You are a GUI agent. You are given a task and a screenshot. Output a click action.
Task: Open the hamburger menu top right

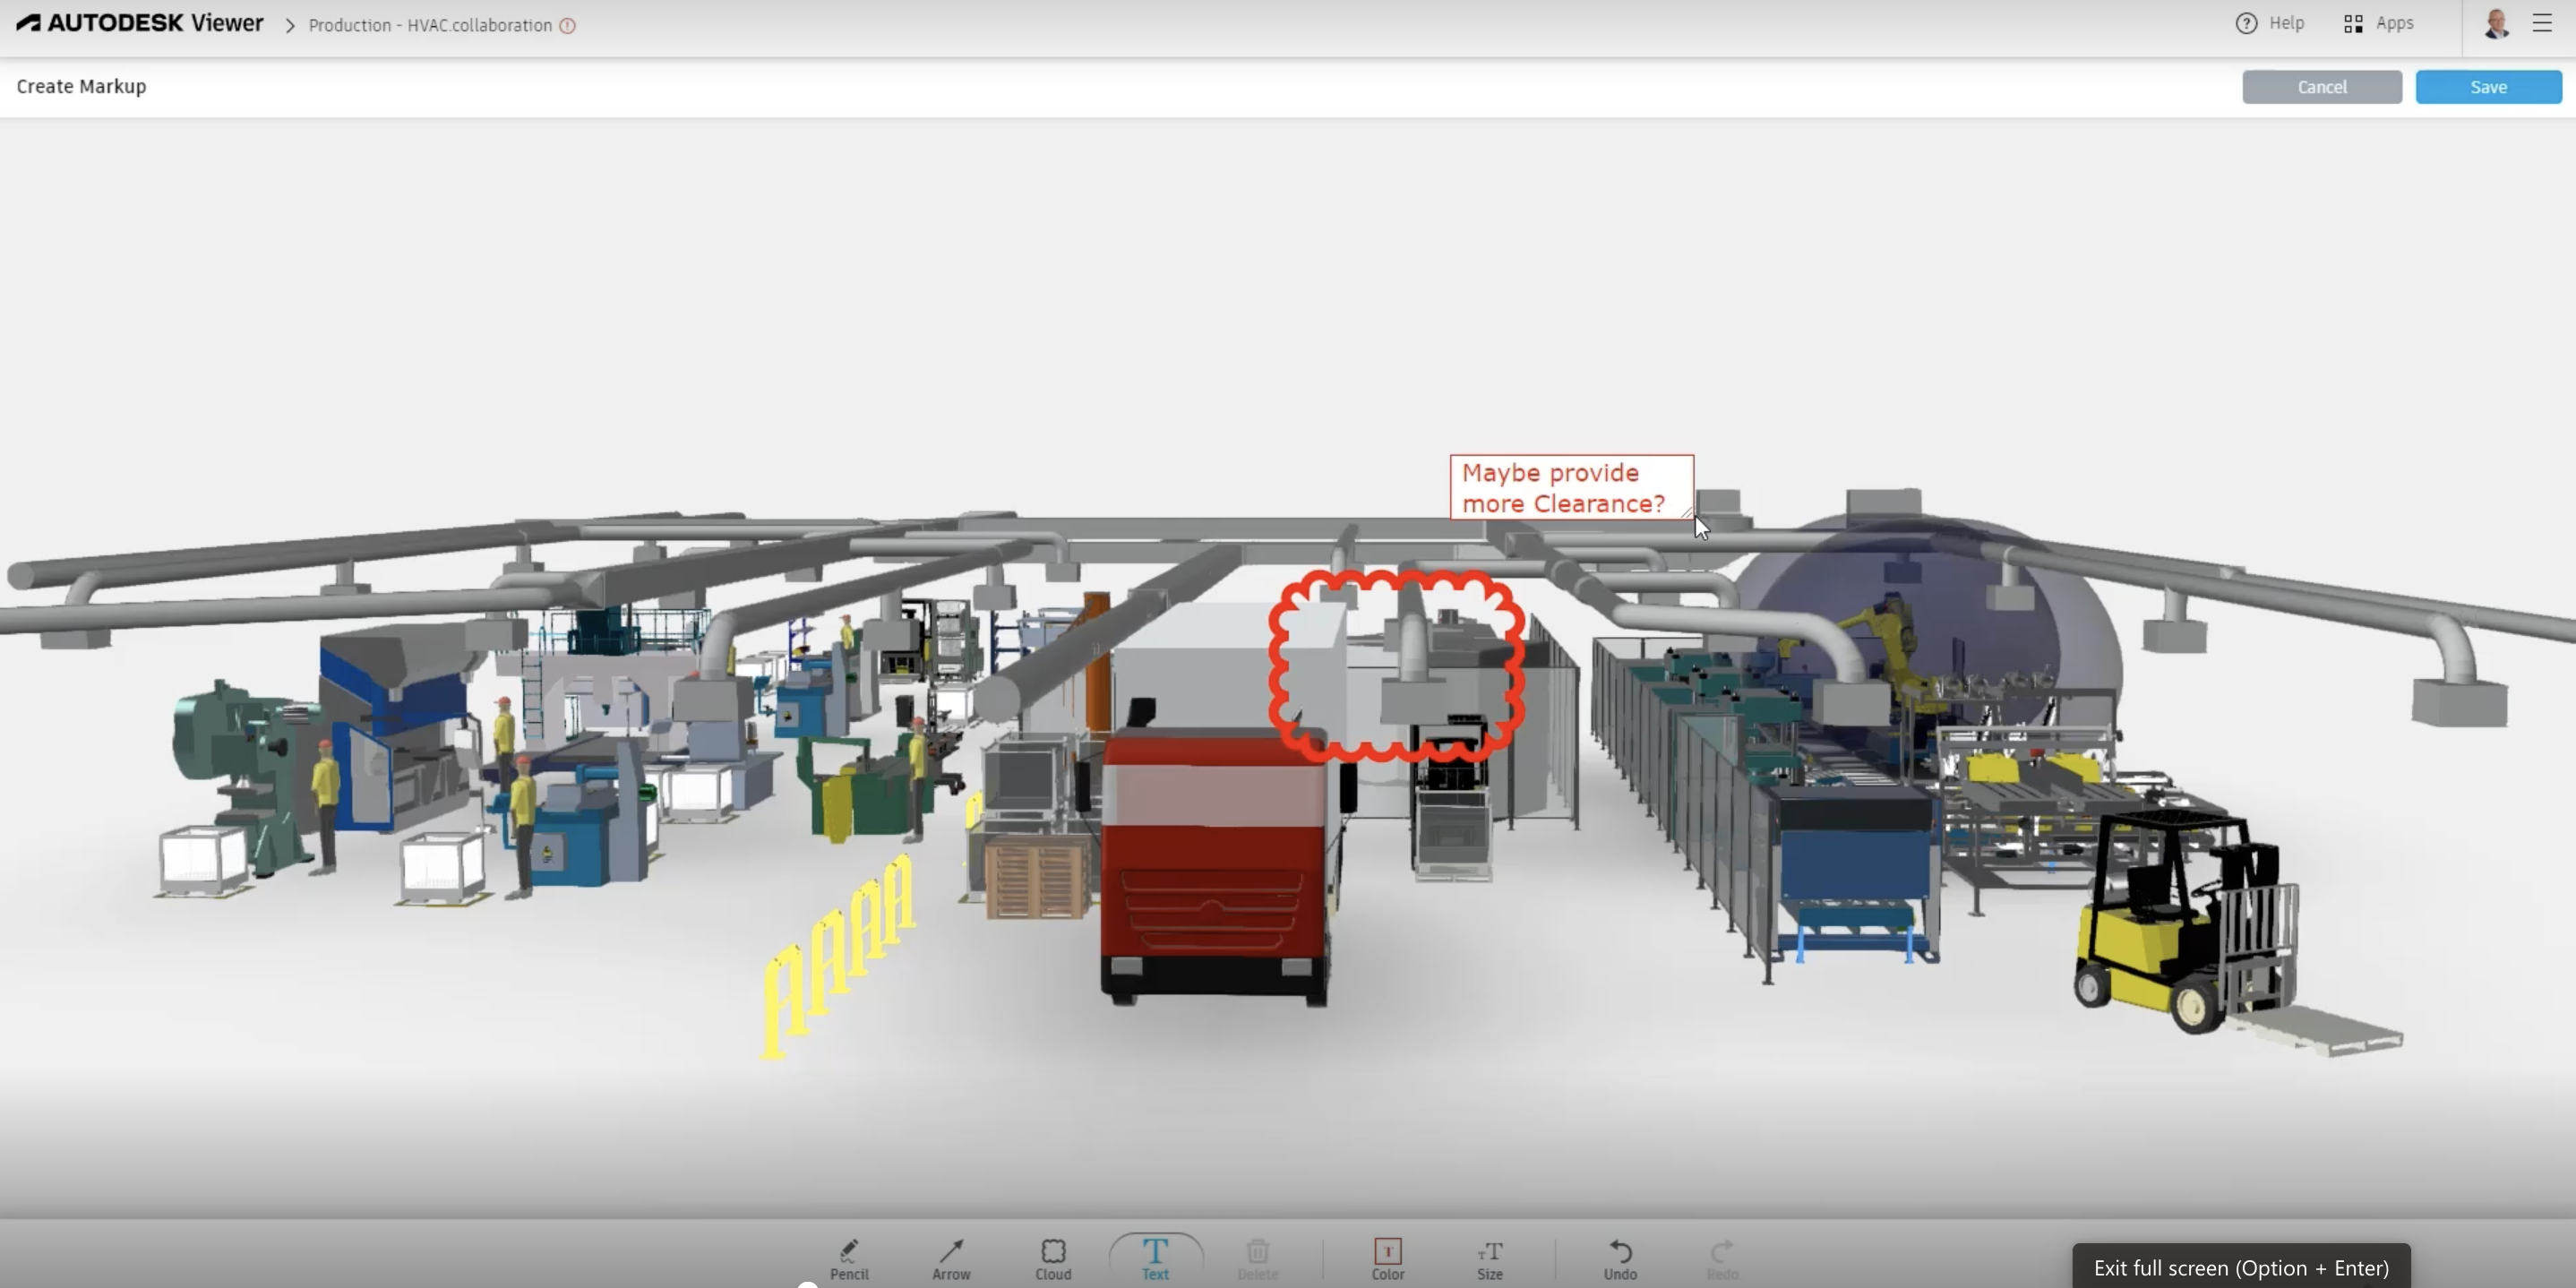coord(2543,23)
